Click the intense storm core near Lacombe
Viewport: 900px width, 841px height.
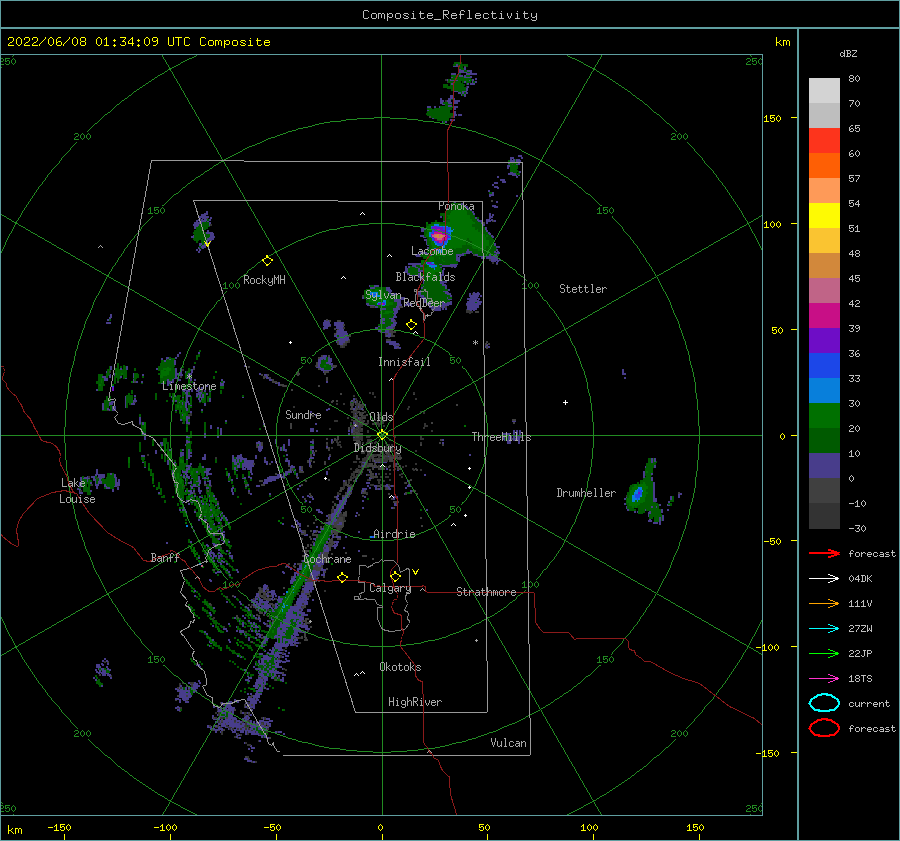coord(439,236)
